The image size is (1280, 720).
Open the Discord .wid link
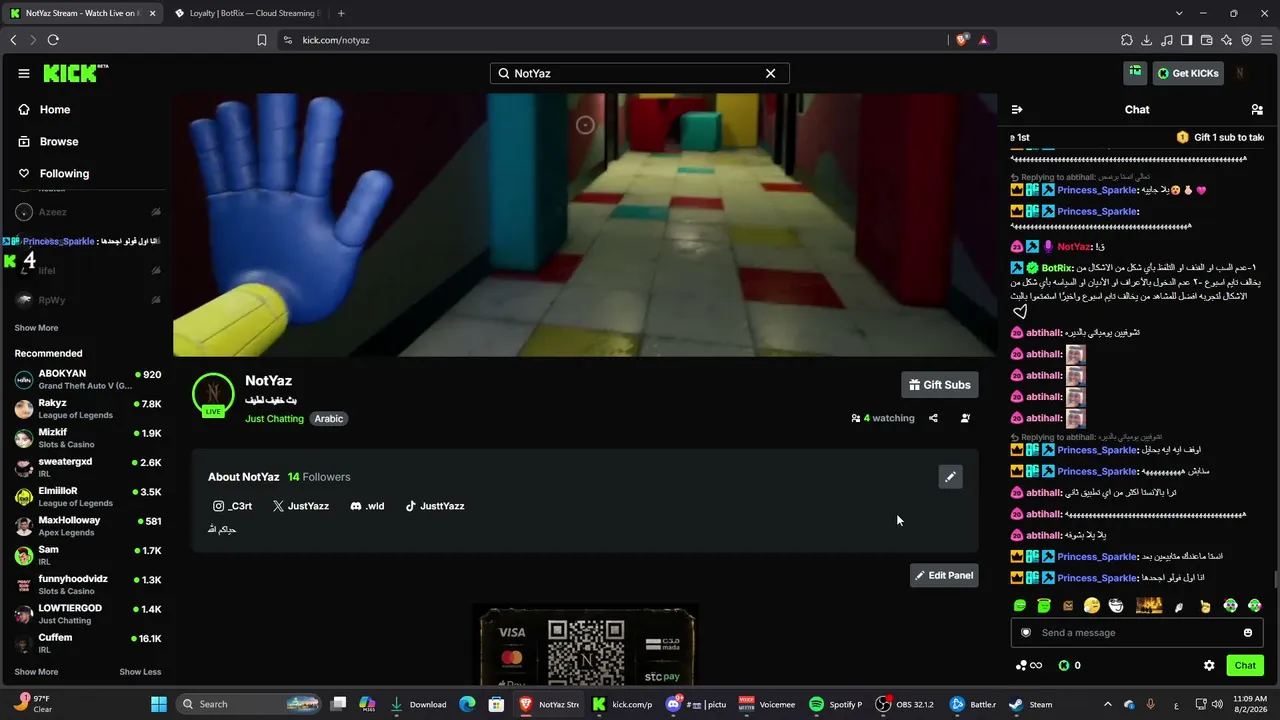[x=367, y=506]
